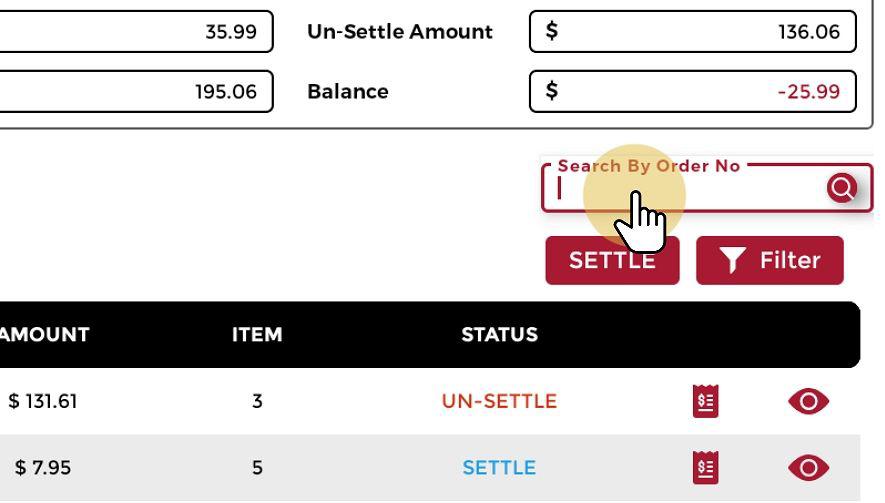Image resolution: width=885 pixels, height=503 pixels.
Task: Open the Filter options
Action: tap(770, 261)
